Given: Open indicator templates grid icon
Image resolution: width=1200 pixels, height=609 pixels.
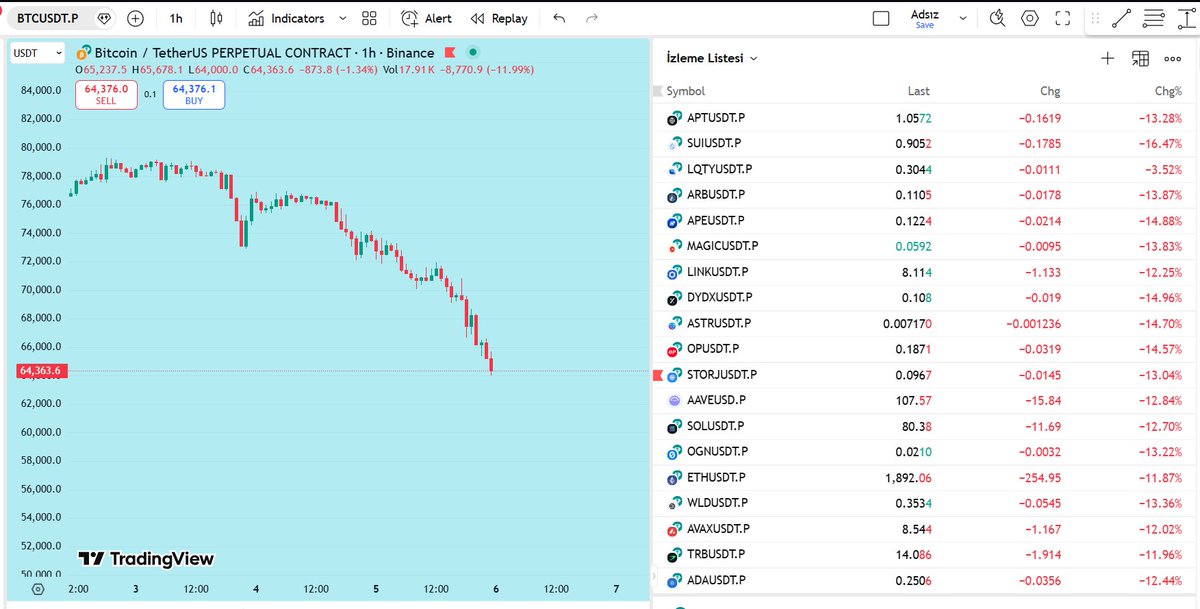Looking at the screenshot, I should (368, 18).
